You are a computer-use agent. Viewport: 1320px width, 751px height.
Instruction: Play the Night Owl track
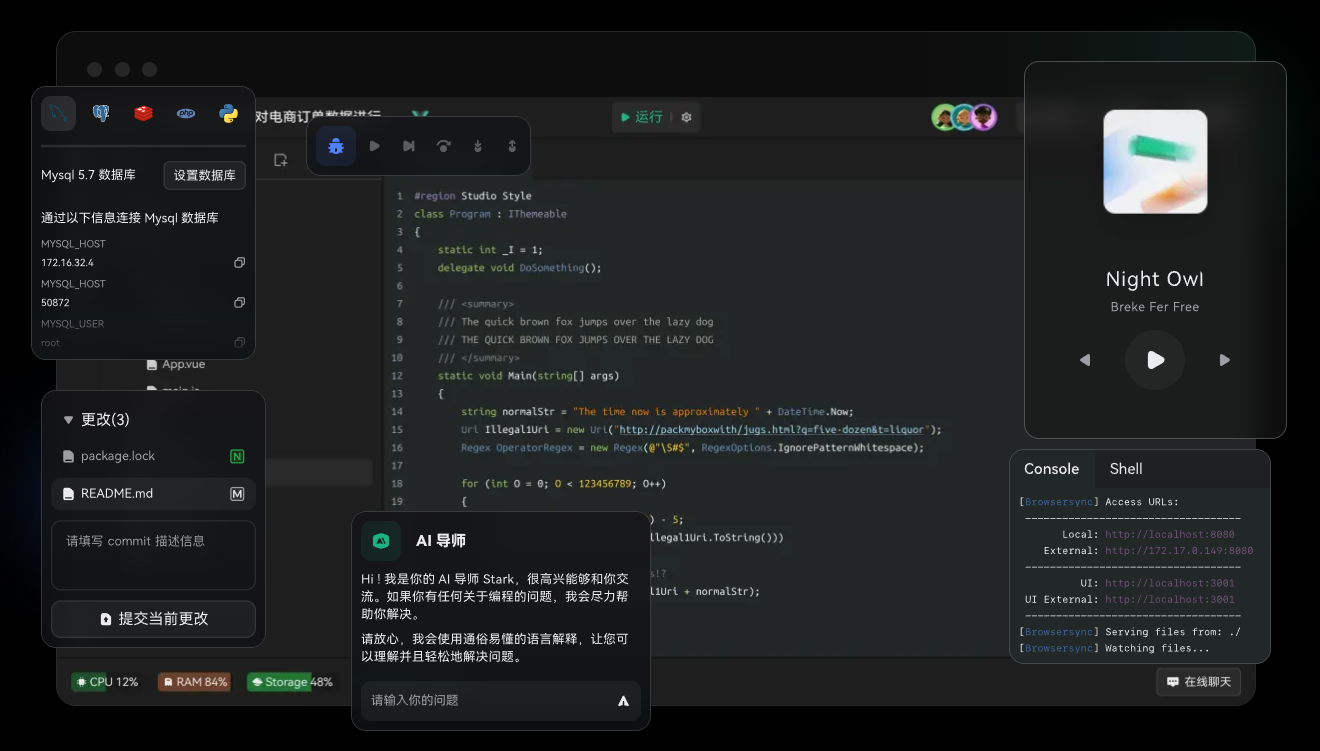[1155, 360]
